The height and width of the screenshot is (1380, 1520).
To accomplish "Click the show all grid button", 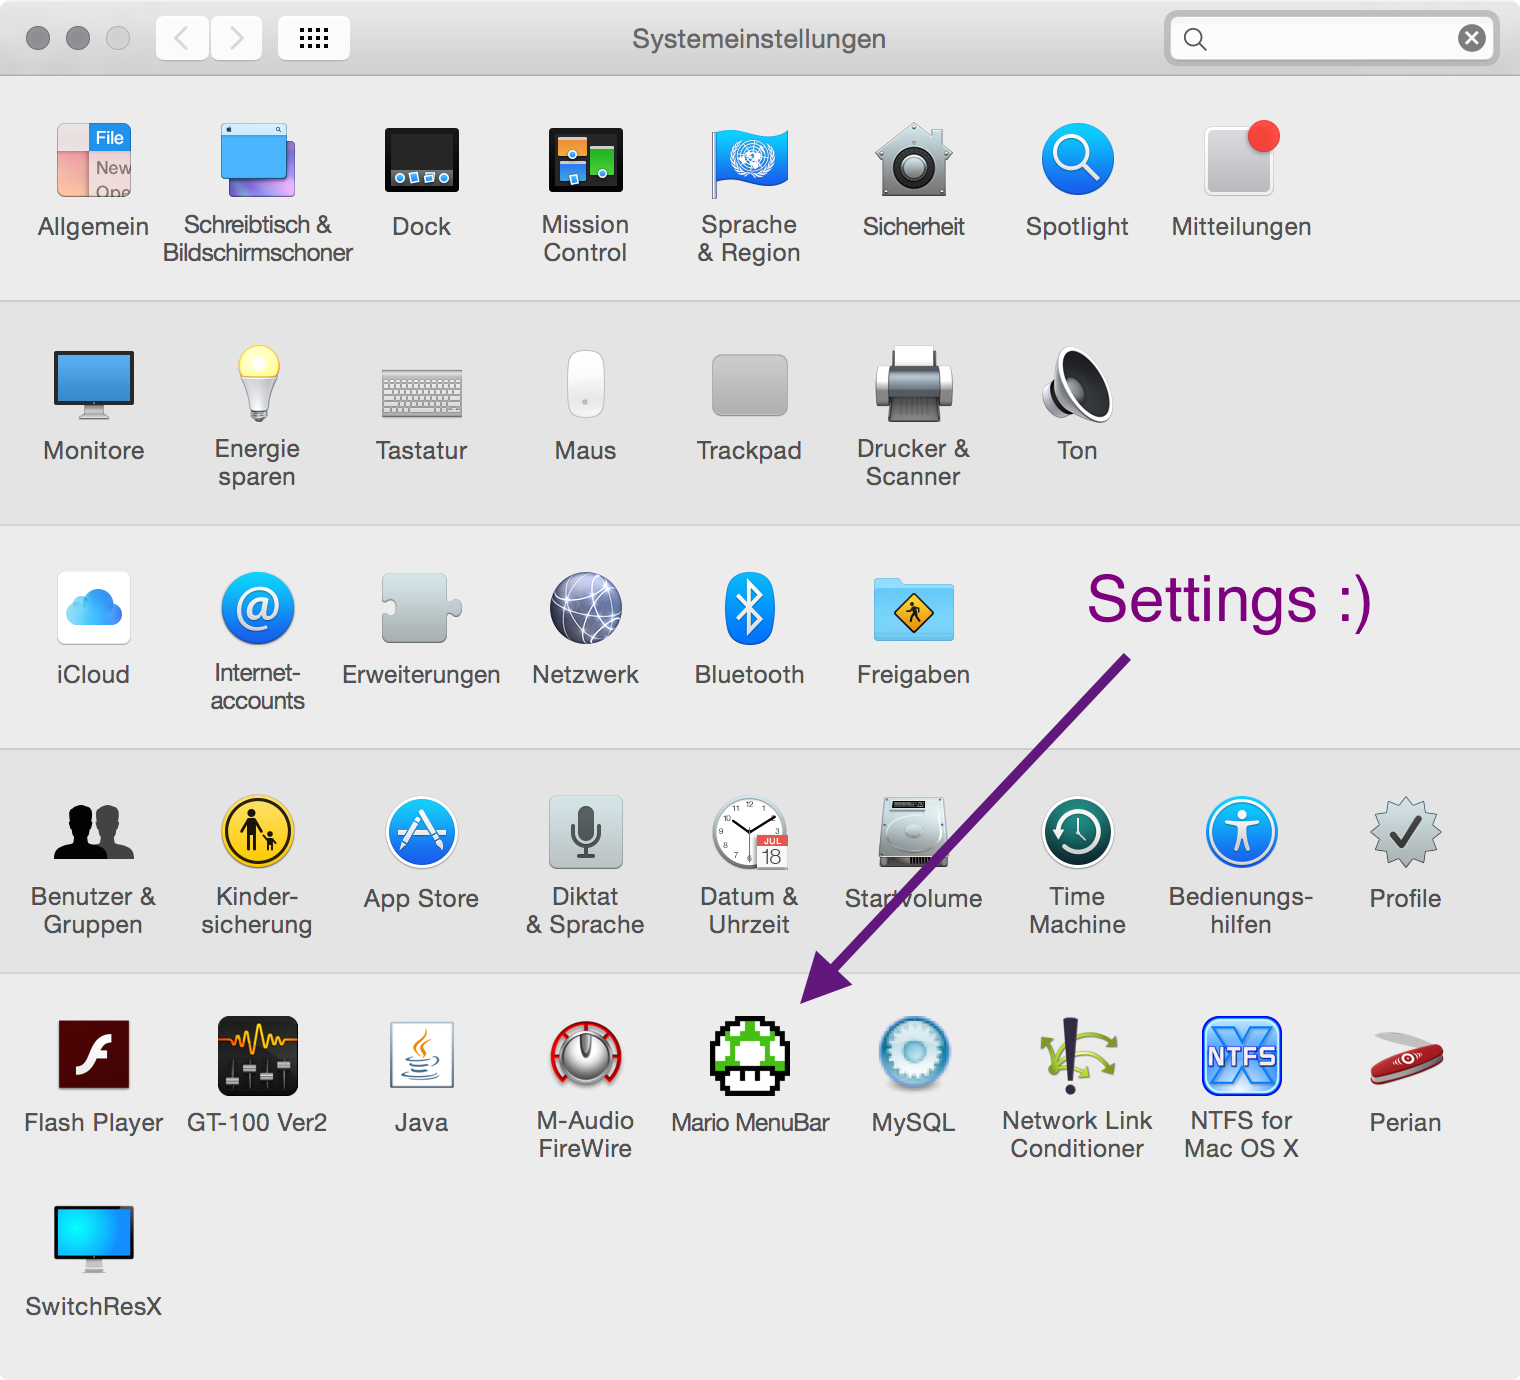I will (x=314, y=38).
